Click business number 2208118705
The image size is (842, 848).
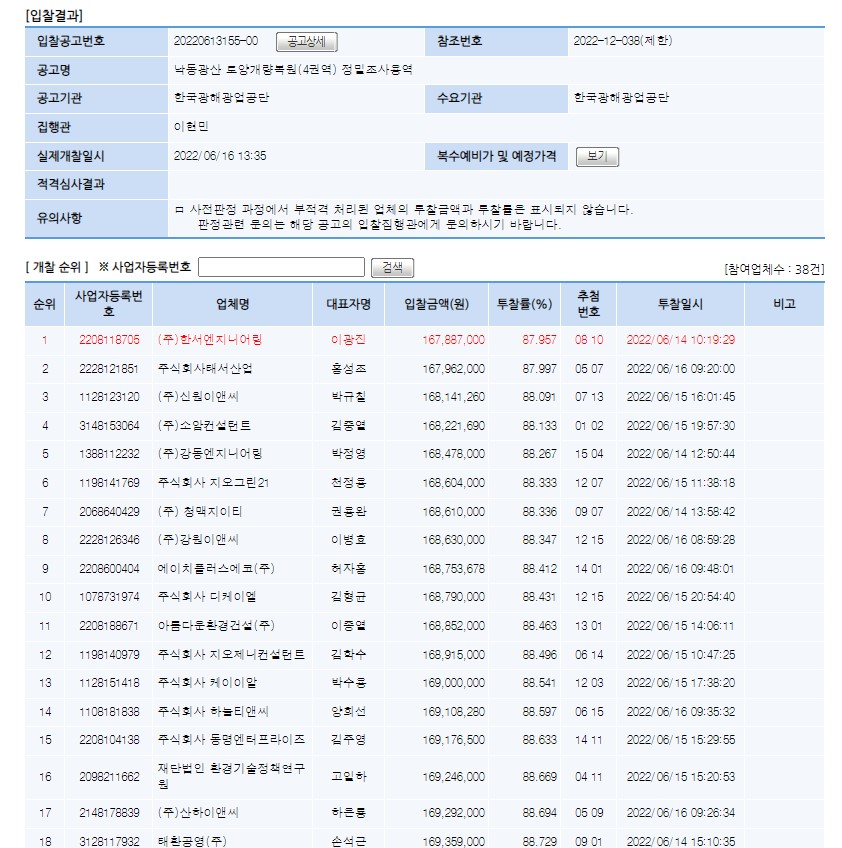(109, 340)
